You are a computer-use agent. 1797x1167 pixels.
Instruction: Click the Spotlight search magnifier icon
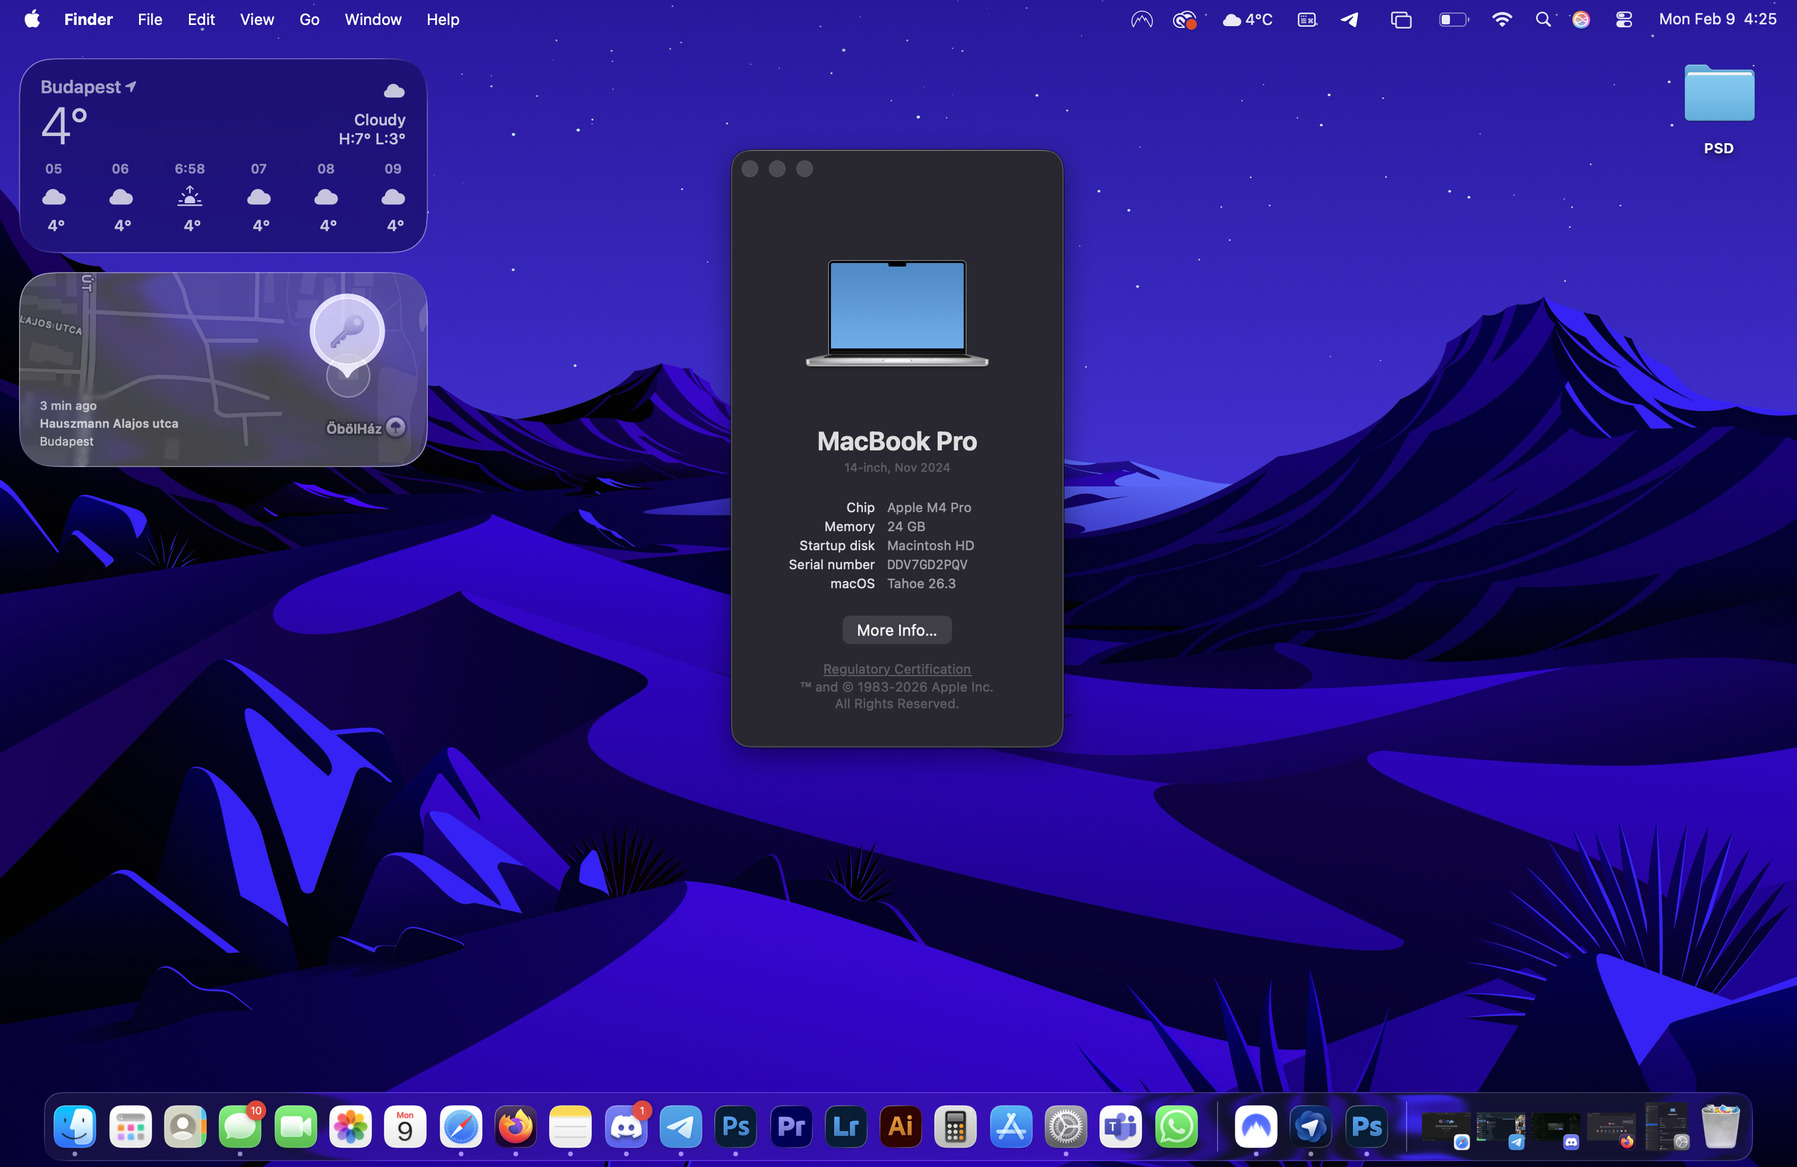tap(1543, 19)
